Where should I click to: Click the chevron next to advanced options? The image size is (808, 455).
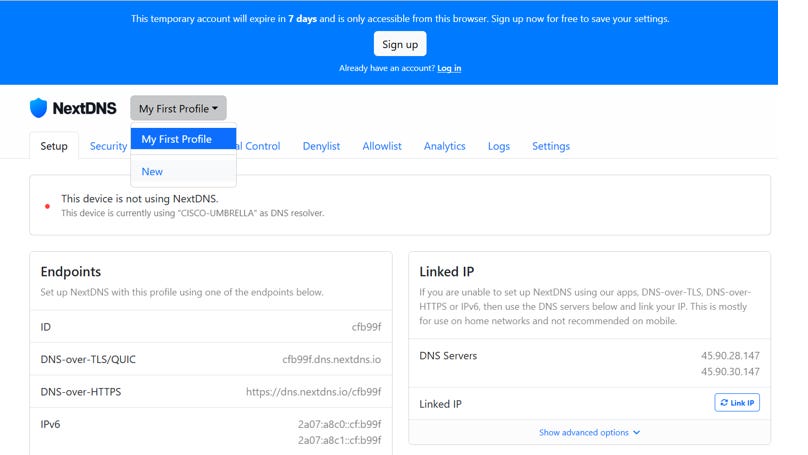(636, 432)
